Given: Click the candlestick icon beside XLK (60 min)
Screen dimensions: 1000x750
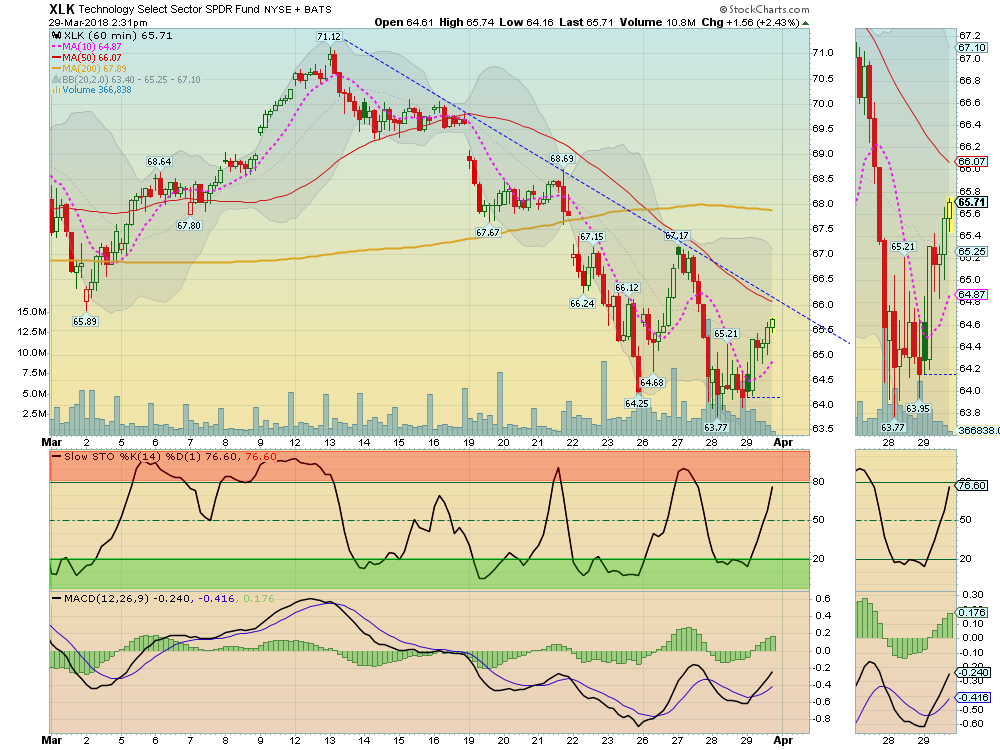Looking at the screenshot, I should [x=57, y=36].
